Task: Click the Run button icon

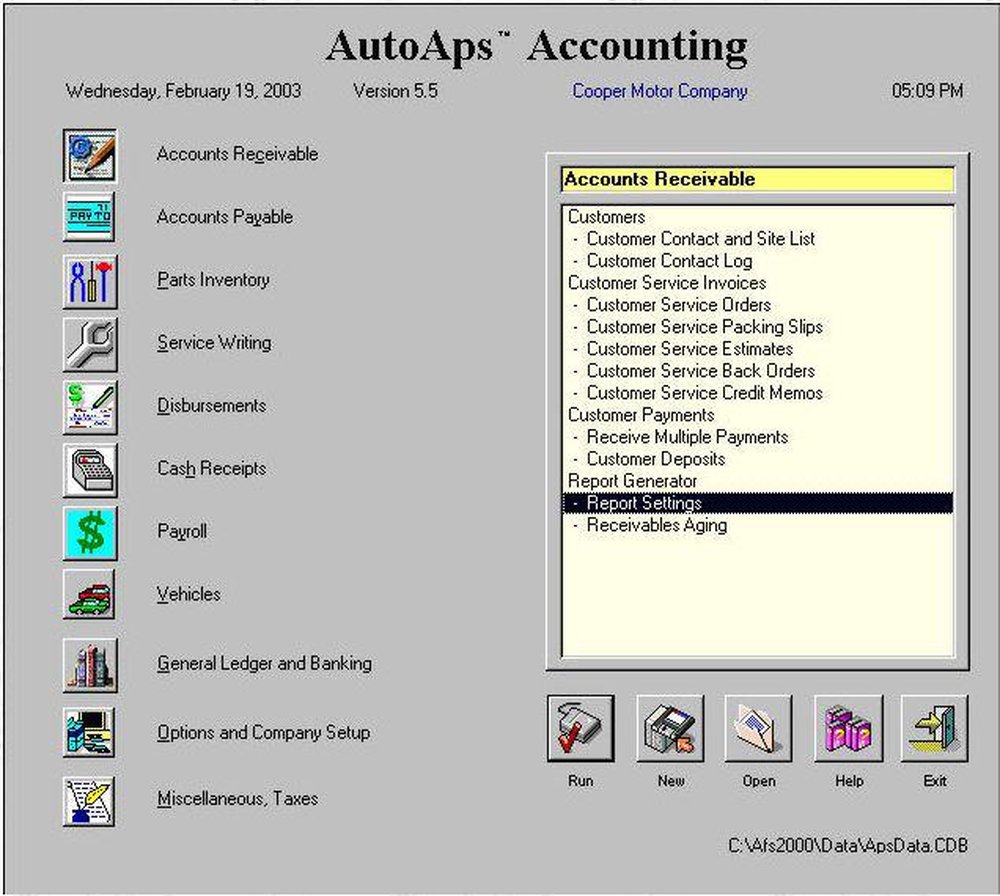Action: tap(580, 728)
